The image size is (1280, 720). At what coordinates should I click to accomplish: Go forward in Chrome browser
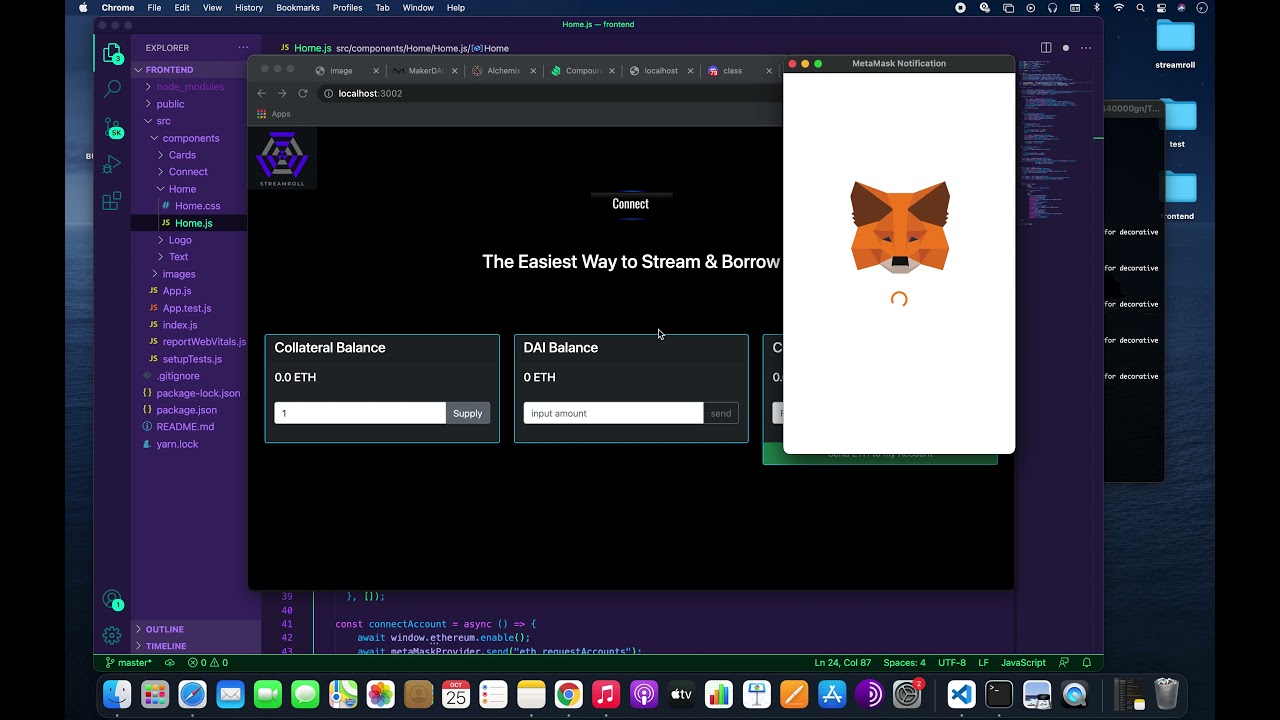click(282, 93)
